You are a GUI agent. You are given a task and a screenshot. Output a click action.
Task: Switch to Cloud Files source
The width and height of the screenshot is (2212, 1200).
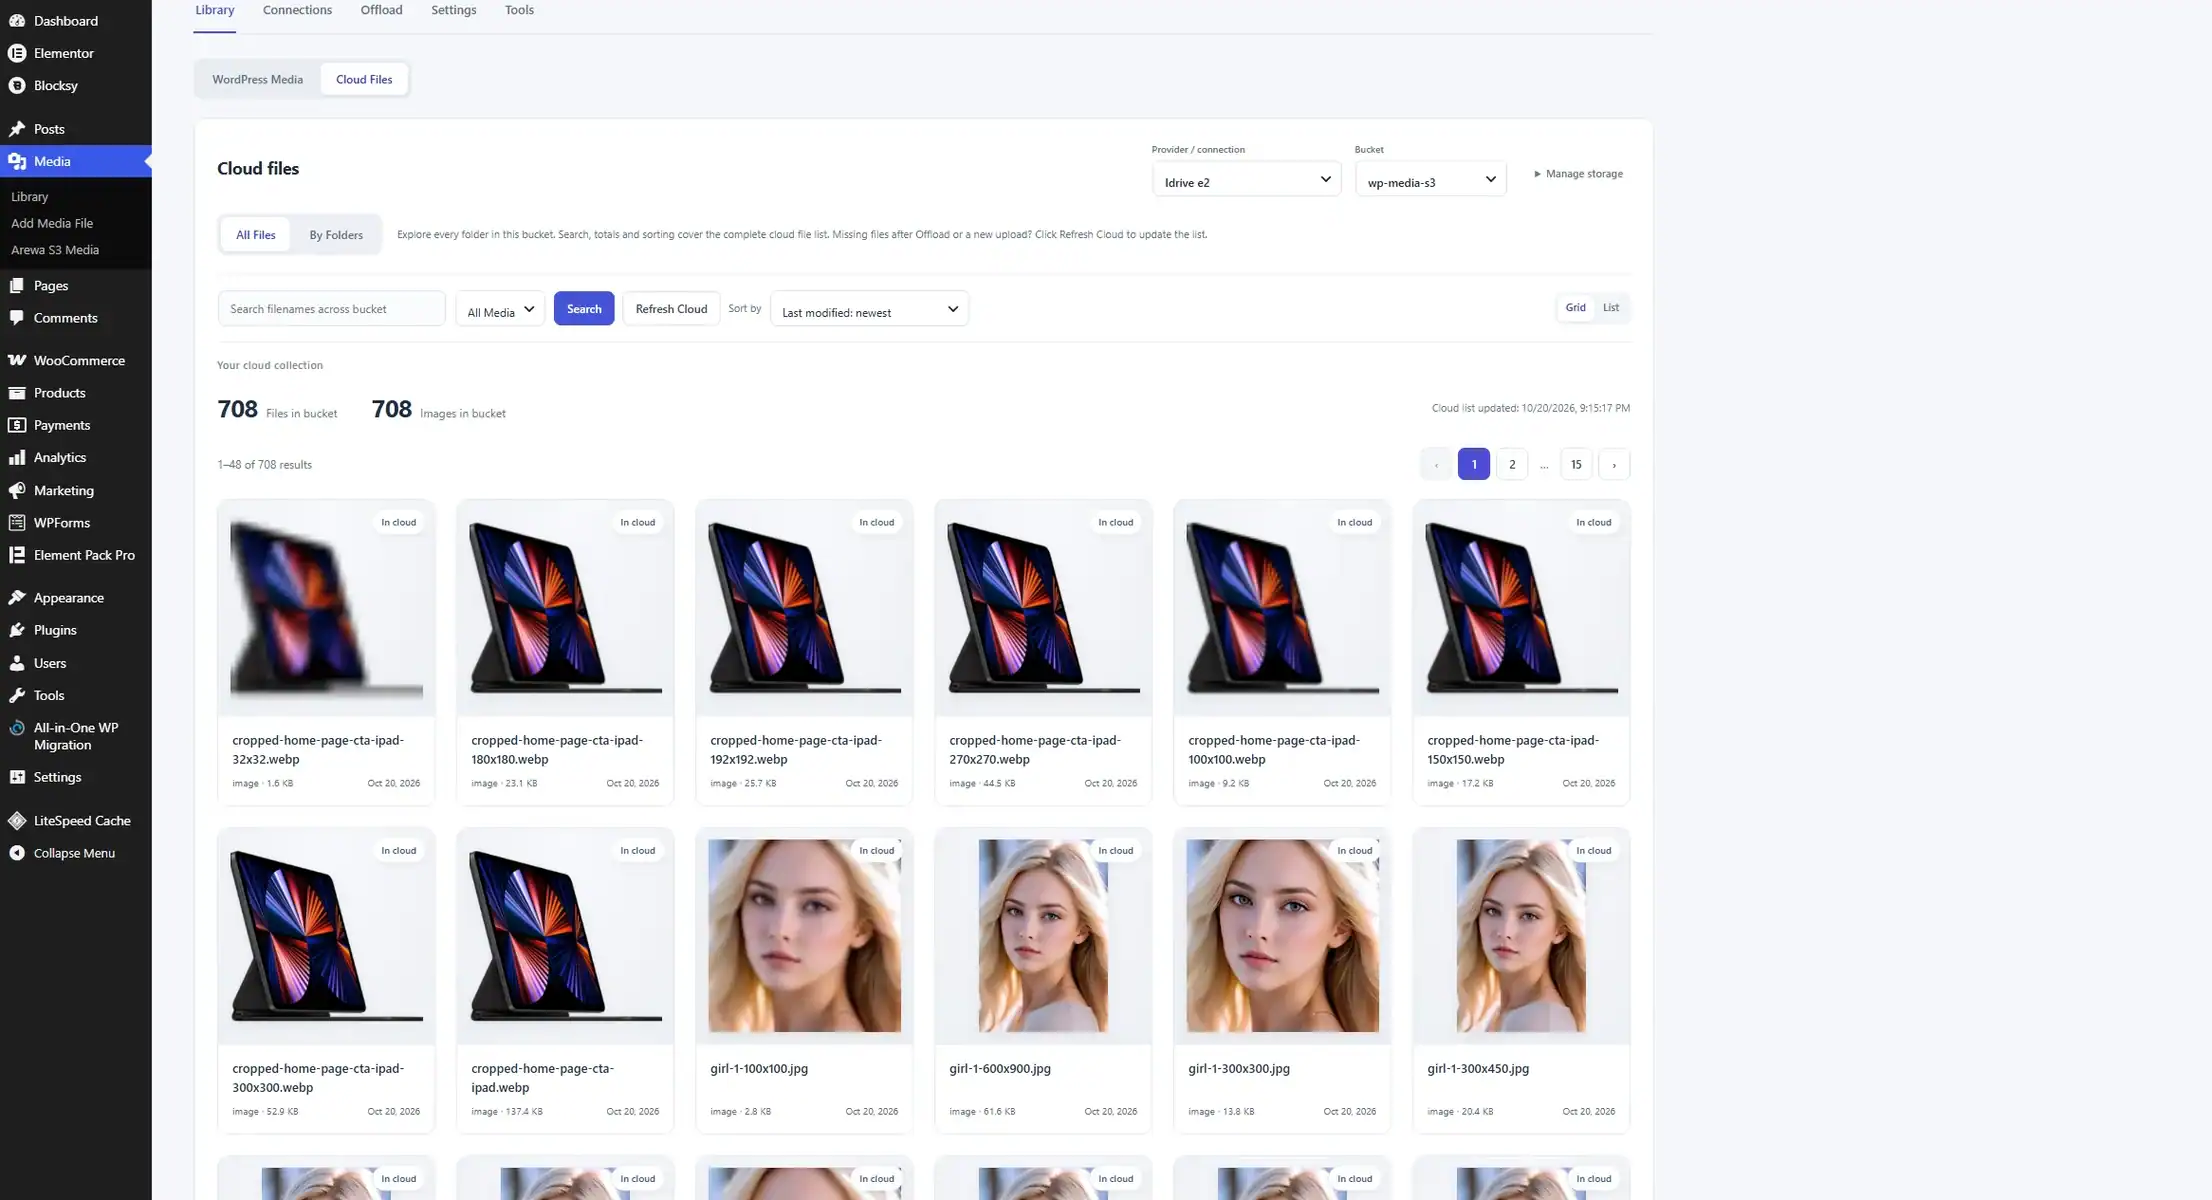(x=364, y=79)
